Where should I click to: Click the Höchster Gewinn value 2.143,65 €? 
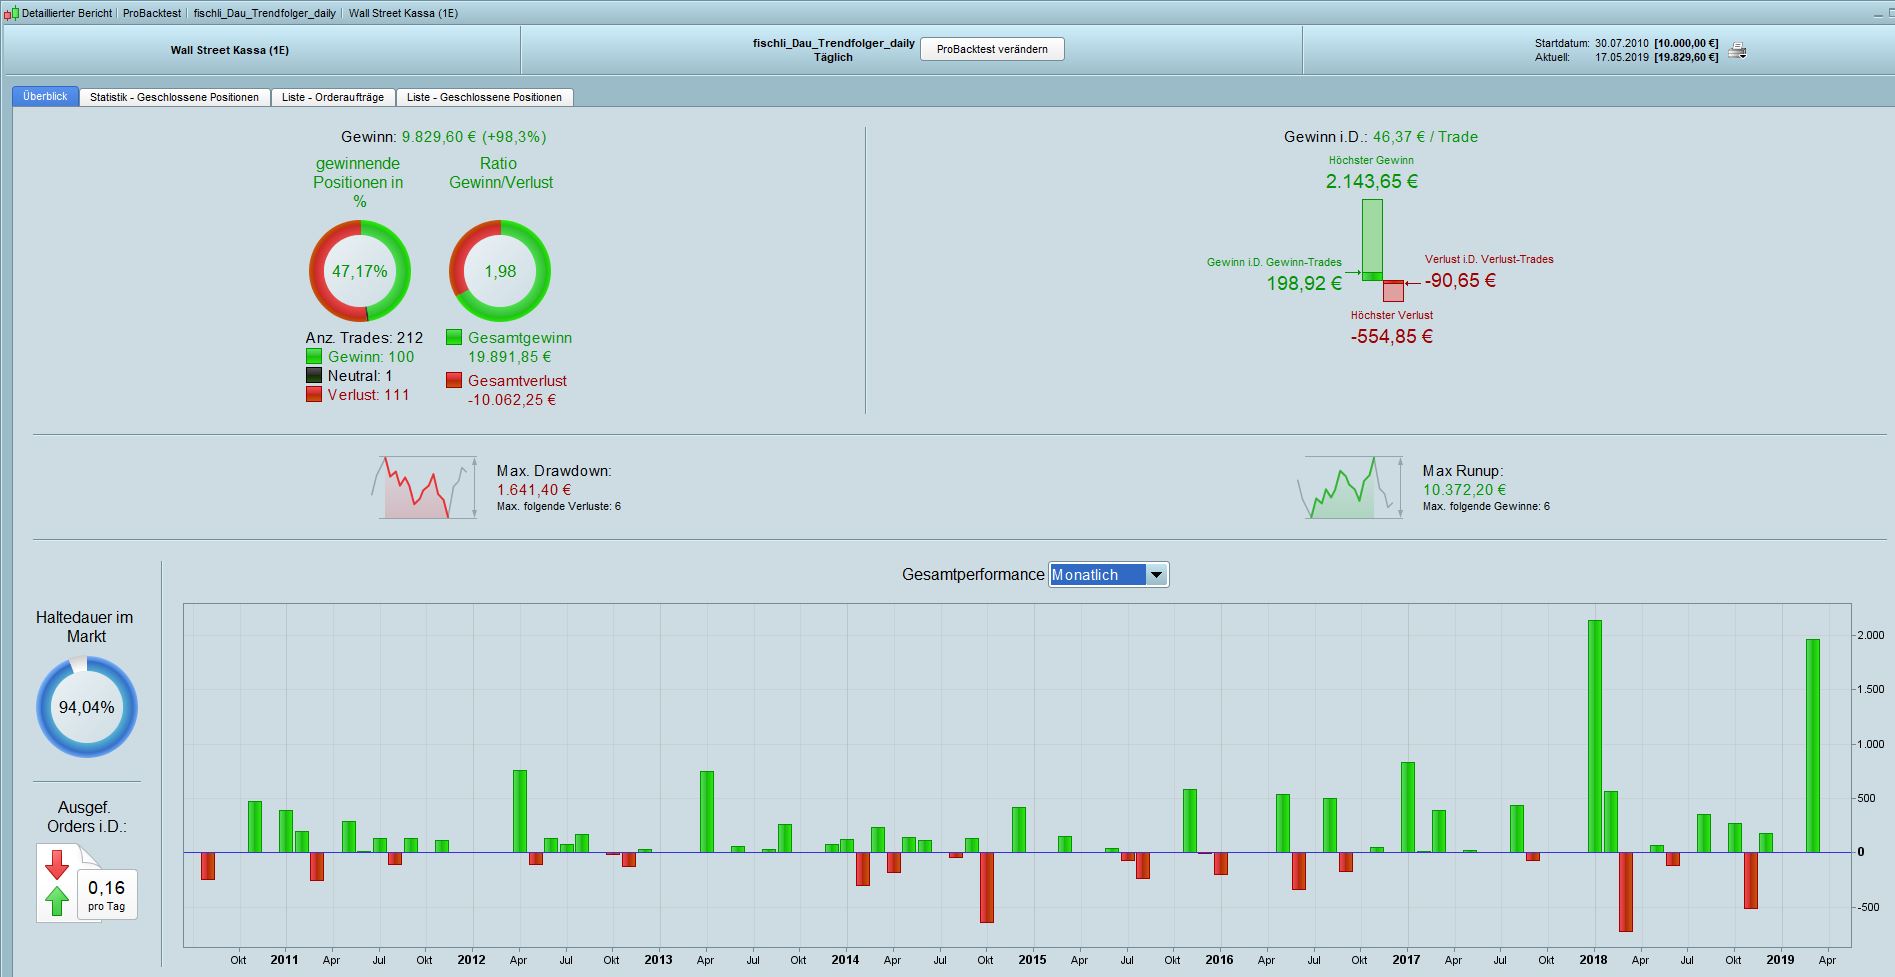coord(1372,181)
